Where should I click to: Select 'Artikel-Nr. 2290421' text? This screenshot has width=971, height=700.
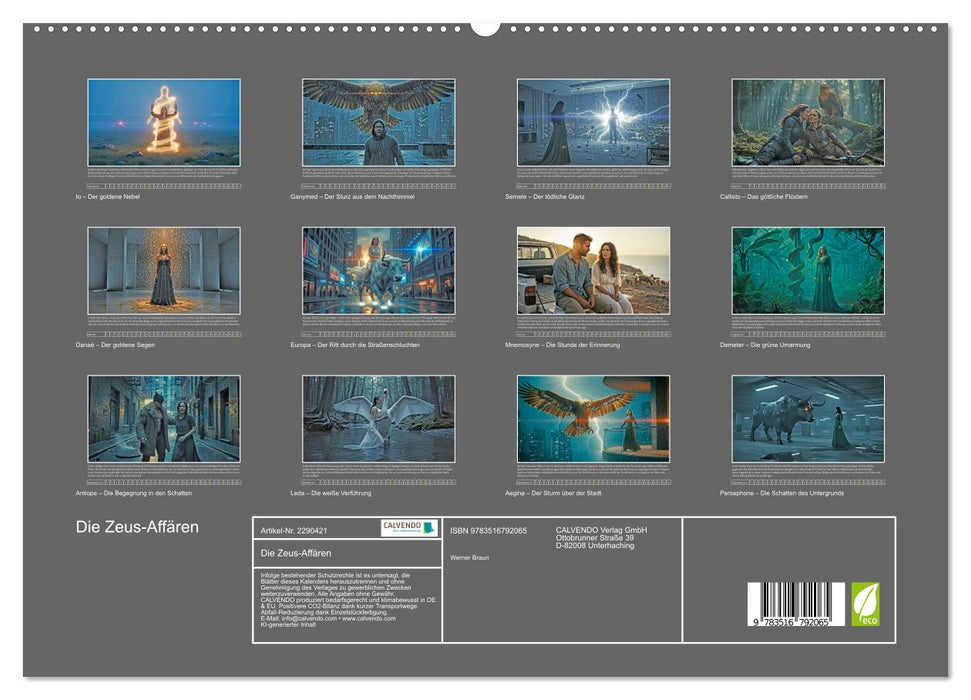(294, 531)
